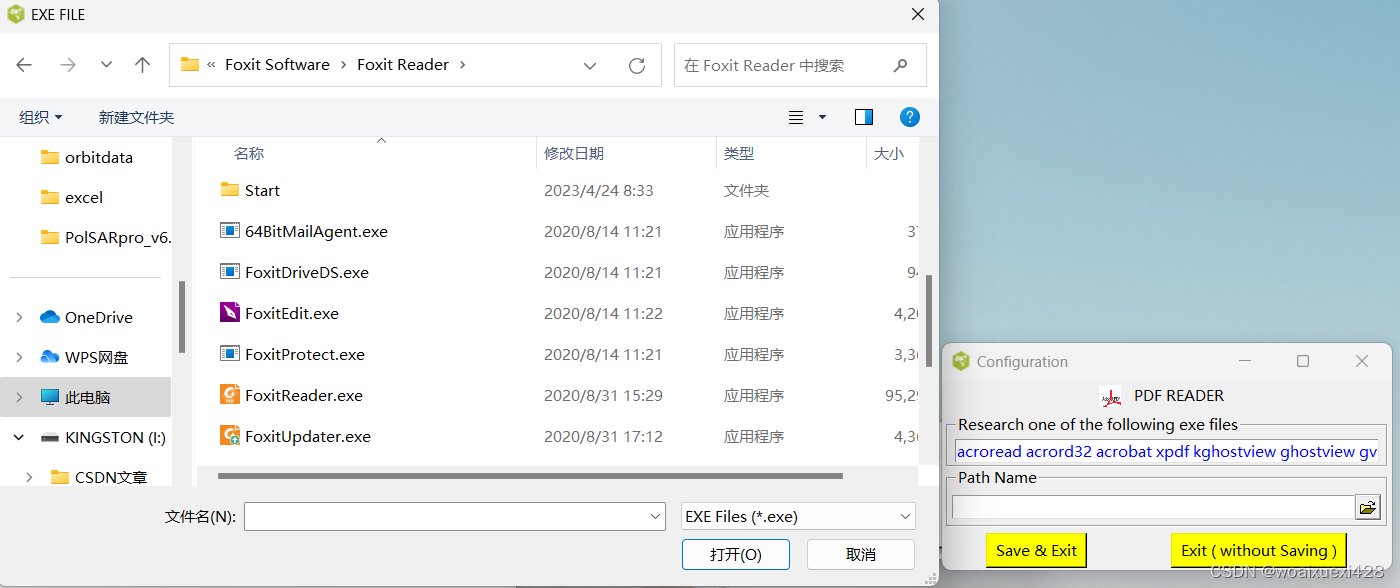Focus the 文件名(N) input field

point(446,516)
